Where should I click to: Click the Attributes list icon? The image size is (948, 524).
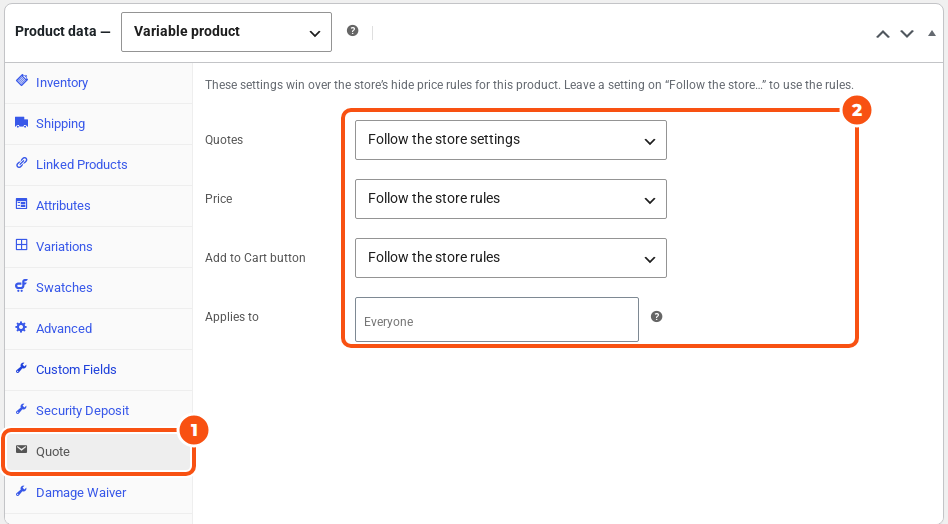pos(22,204)
